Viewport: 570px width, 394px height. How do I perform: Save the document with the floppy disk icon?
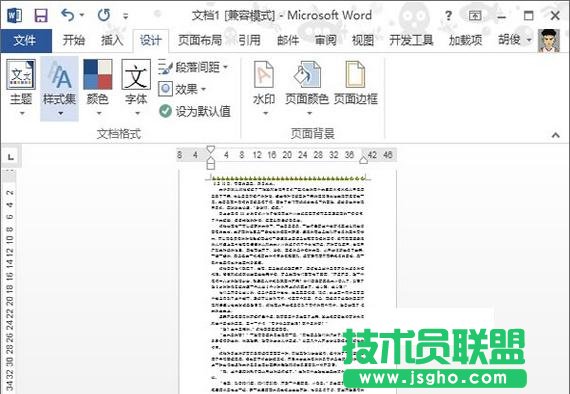click(41, 16)
